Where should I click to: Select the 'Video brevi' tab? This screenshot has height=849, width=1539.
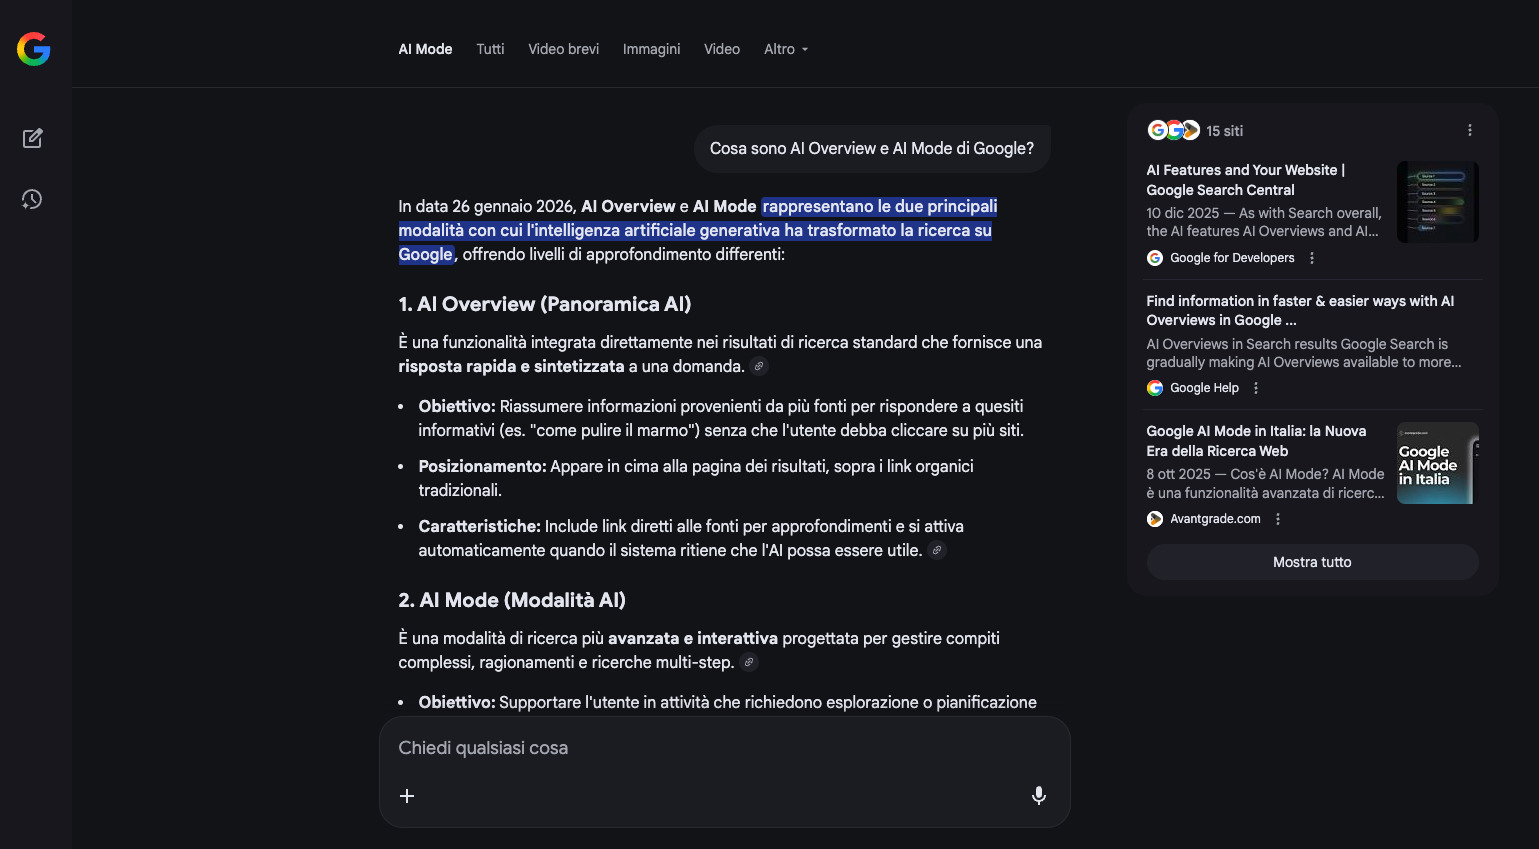point(563,49)
